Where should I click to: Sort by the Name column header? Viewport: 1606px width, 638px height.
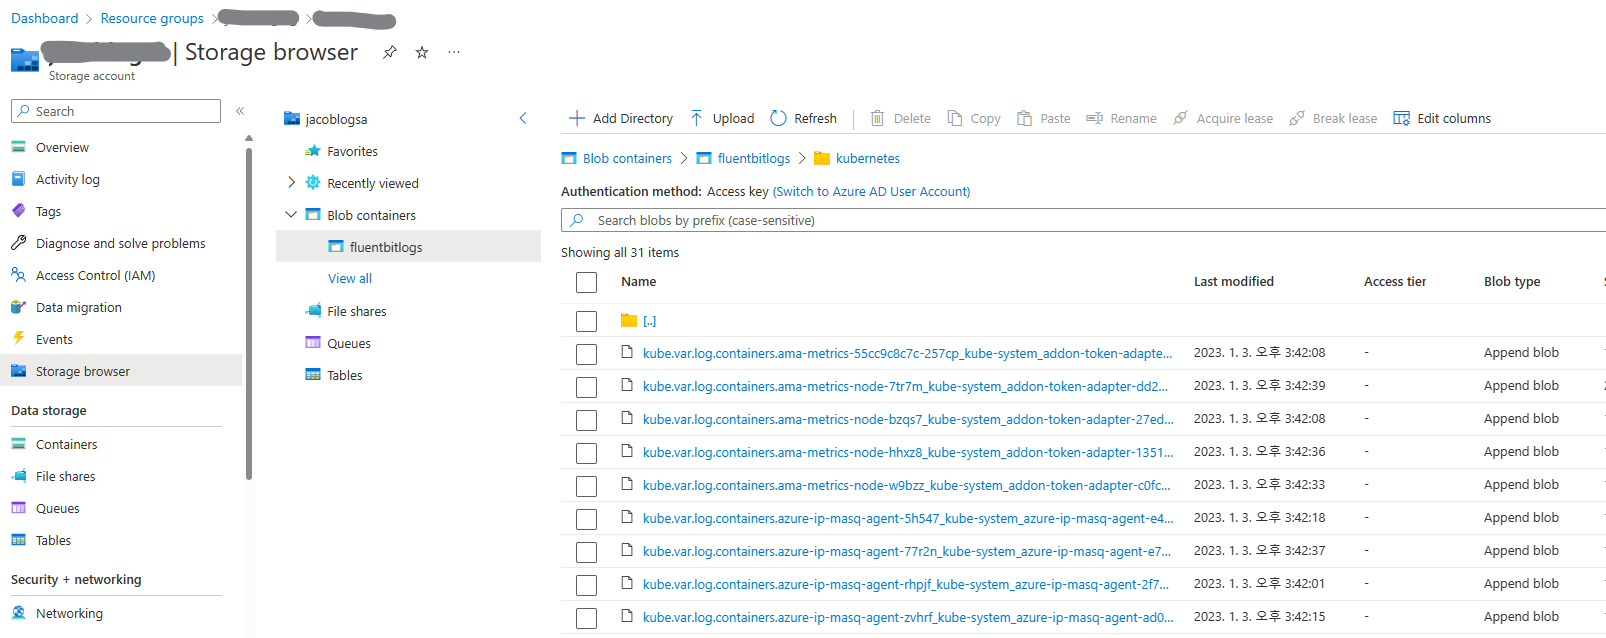click(638, 281)
